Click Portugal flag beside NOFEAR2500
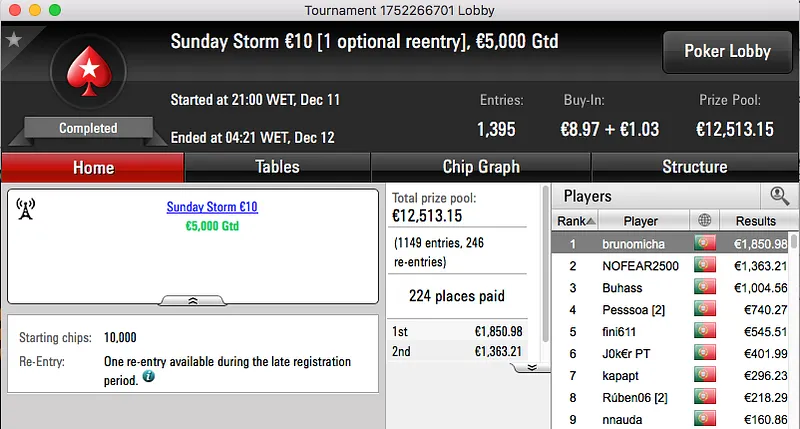 (x=704, y=265)
